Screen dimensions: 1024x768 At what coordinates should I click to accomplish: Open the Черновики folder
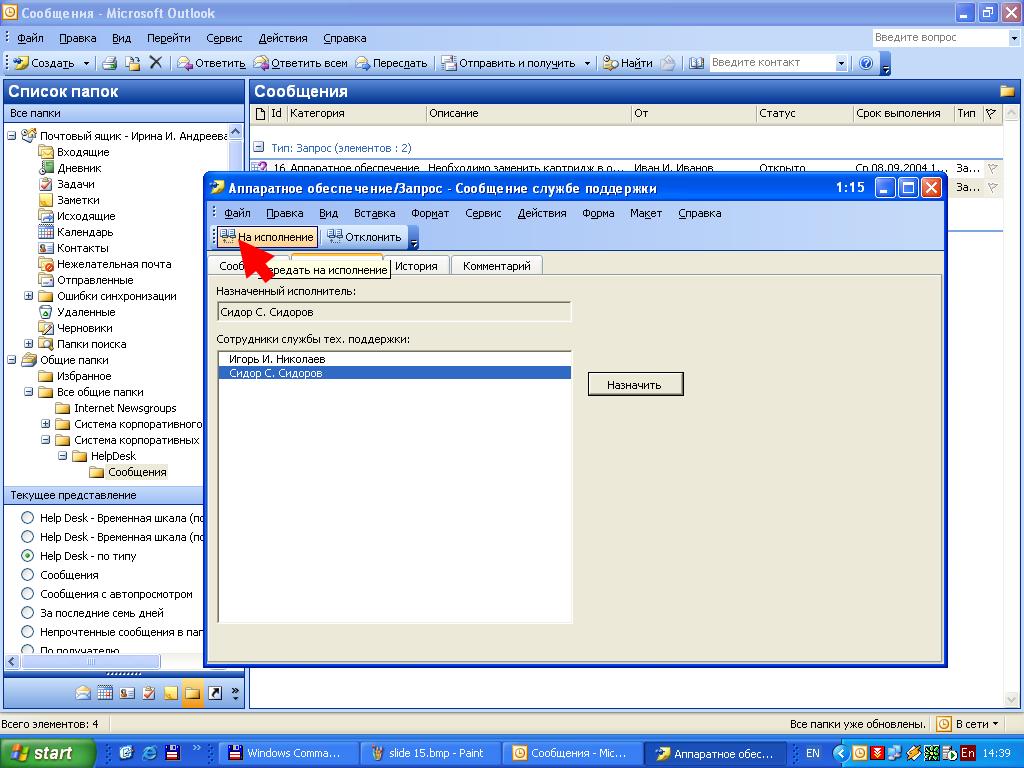point(85,328)
